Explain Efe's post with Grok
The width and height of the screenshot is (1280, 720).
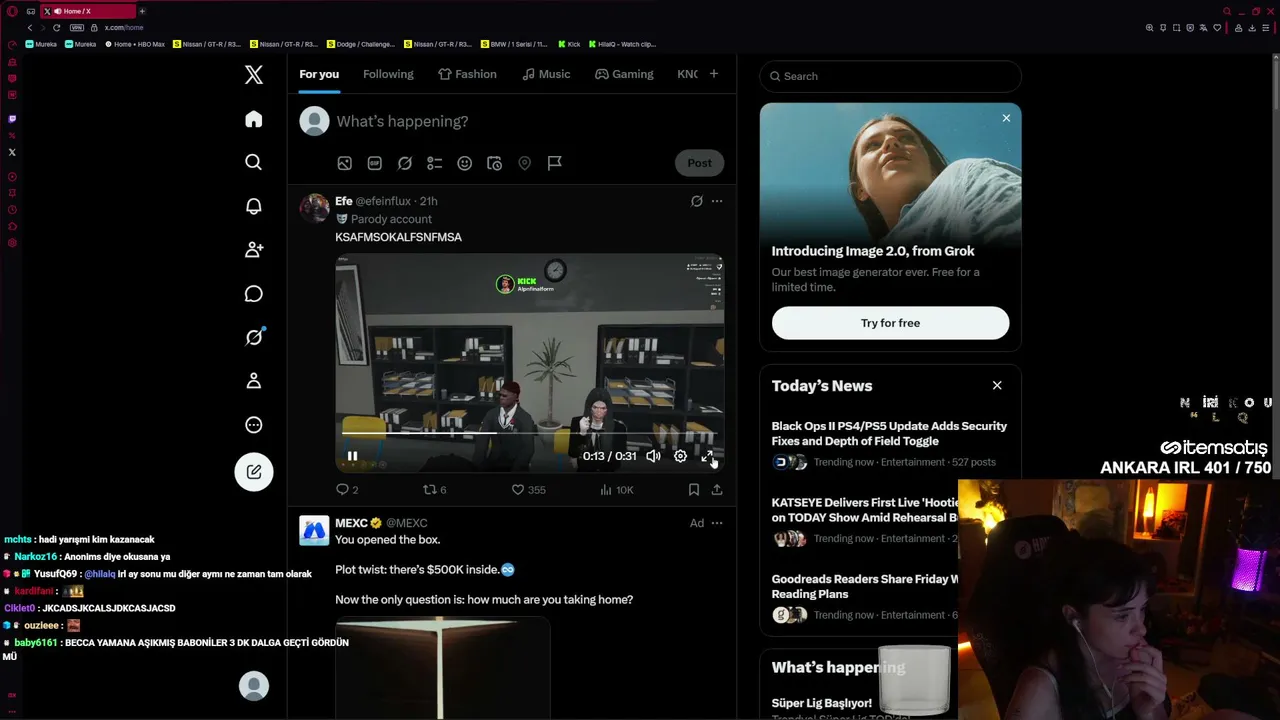coord(697,201)
